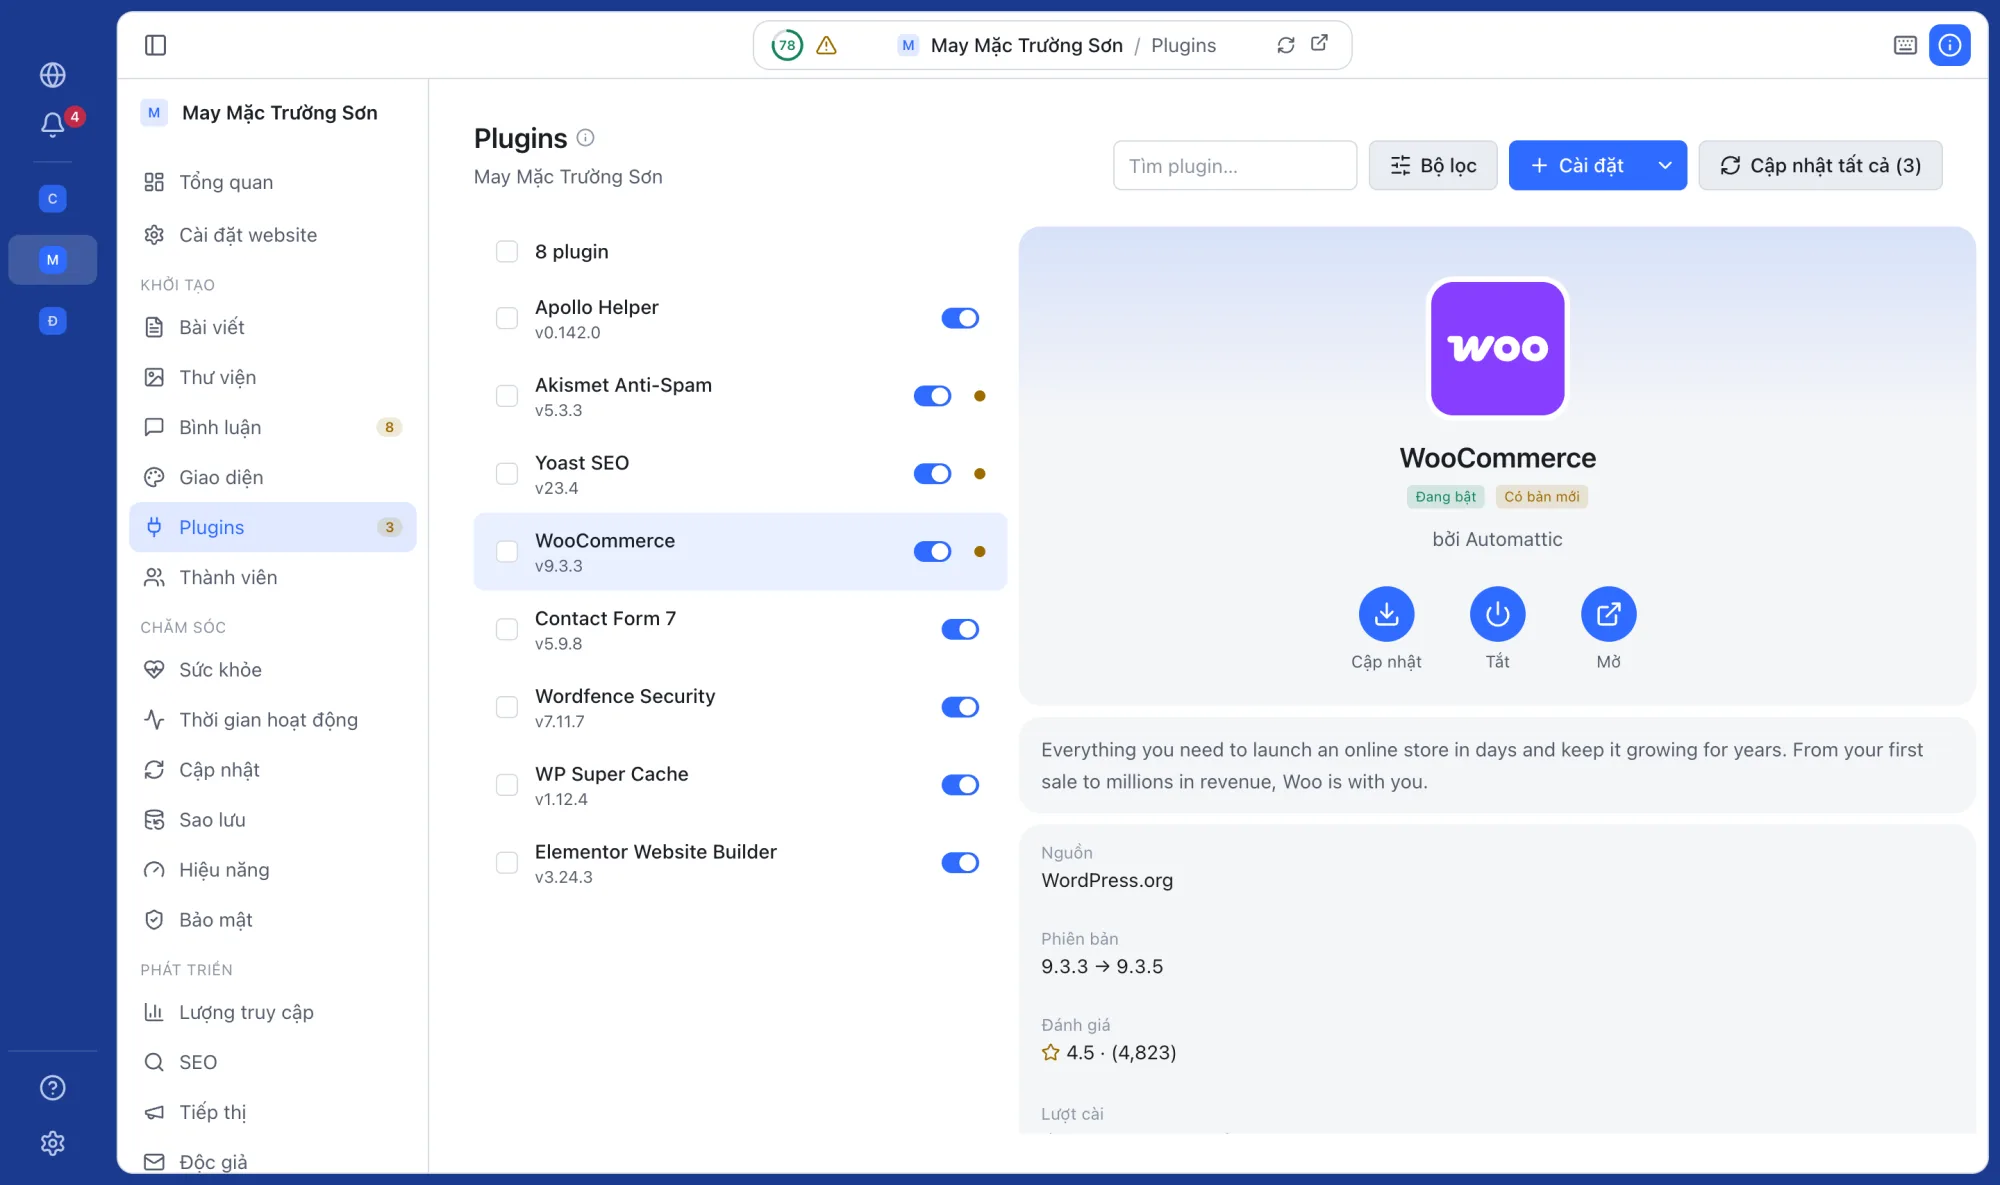Disable Yoast SEO toggle

click(932, 474)
